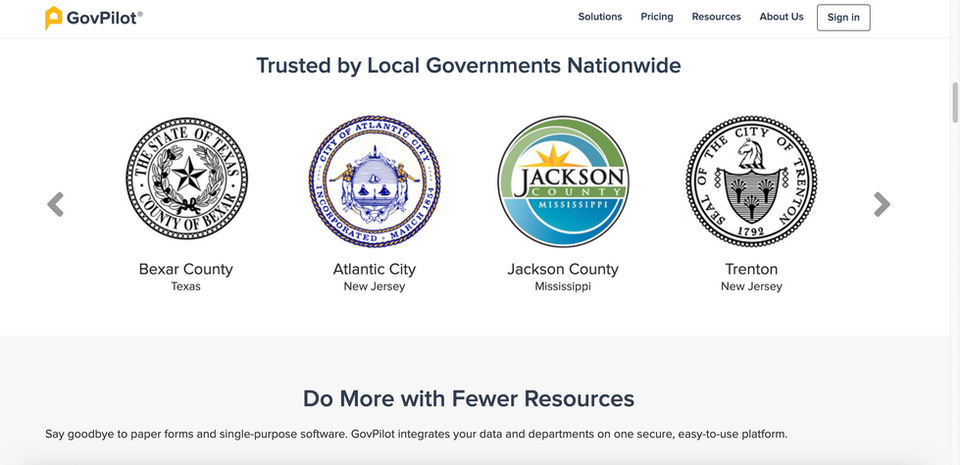This screenshot has width=960, height=465.
Task: Click "Trusted by Local Governments Nationwide" heading
Action: point(468,65)
